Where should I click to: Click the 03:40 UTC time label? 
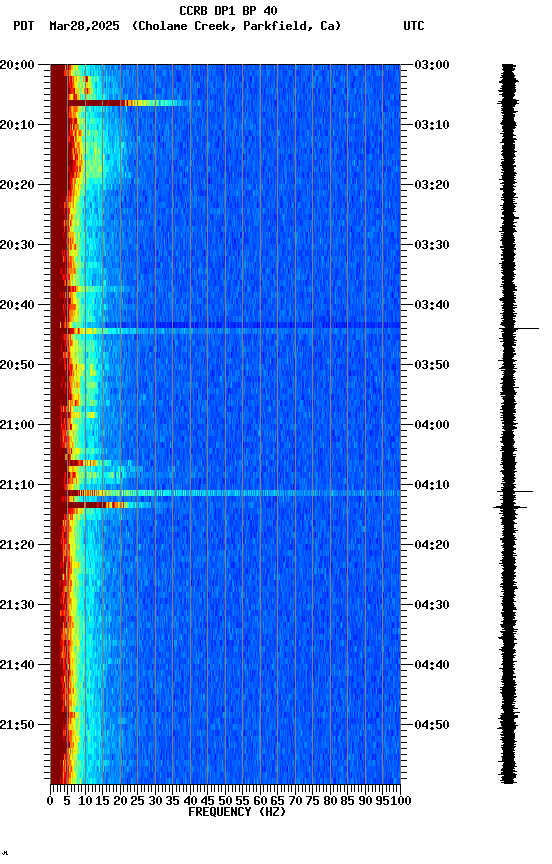(x=432, y=305)
